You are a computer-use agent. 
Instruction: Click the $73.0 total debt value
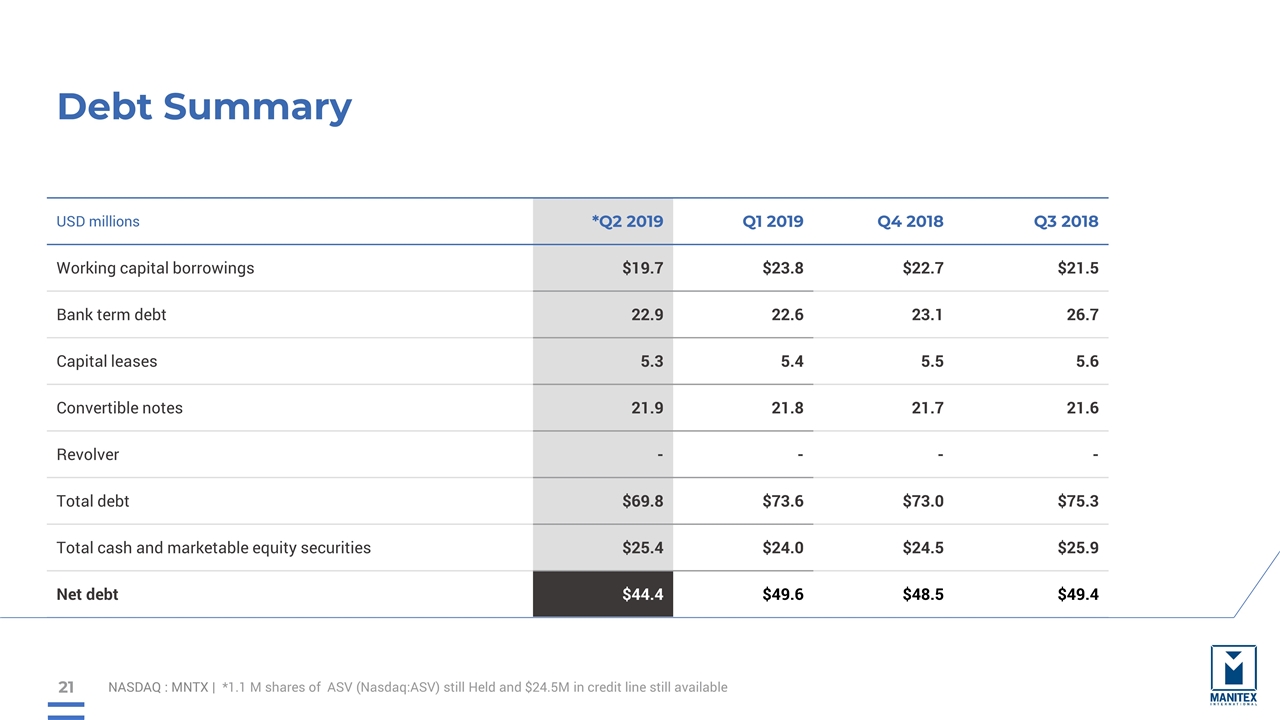pyautogui.click(x=922, y=501)
